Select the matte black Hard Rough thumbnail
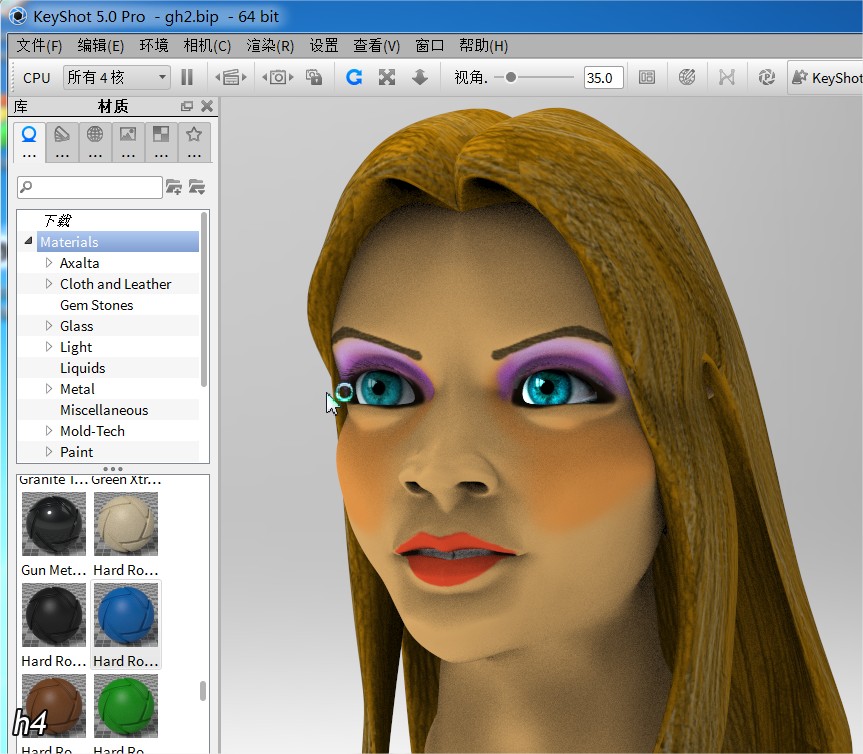Screen dimensions: 863x754 [54, 615]
